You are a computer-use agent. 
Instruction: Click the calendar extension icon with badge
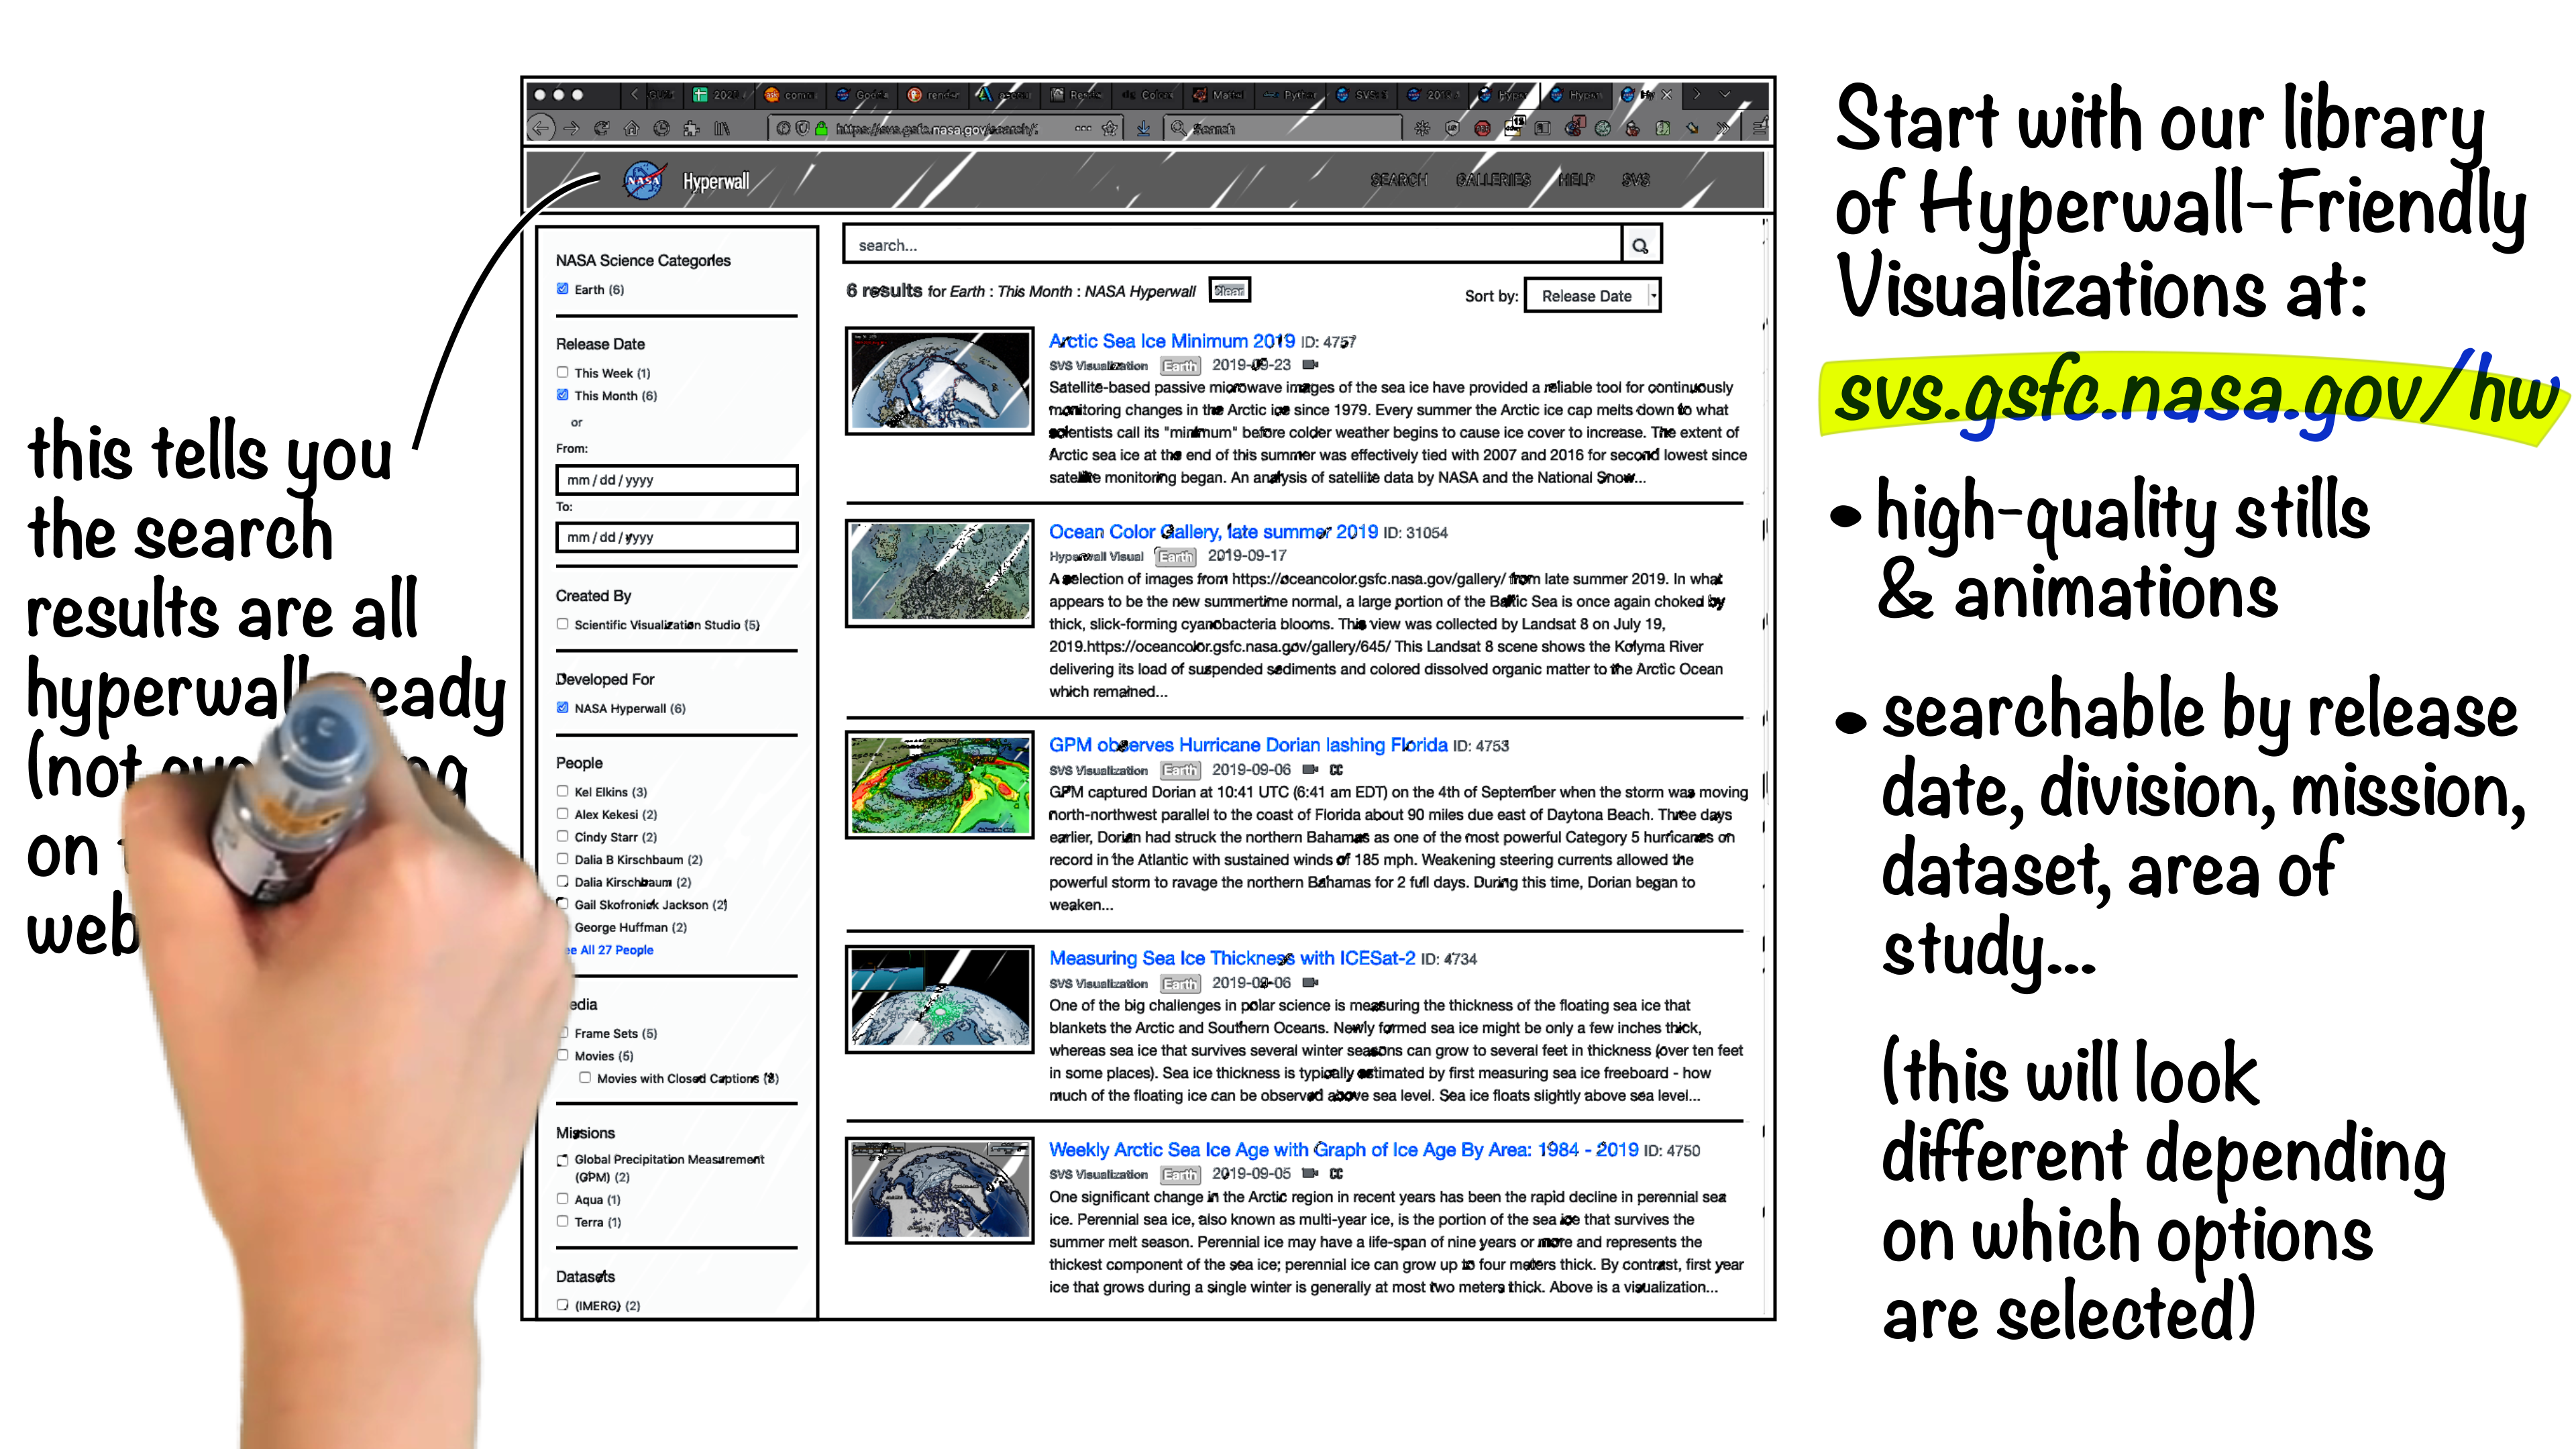tap(1515, 126)
